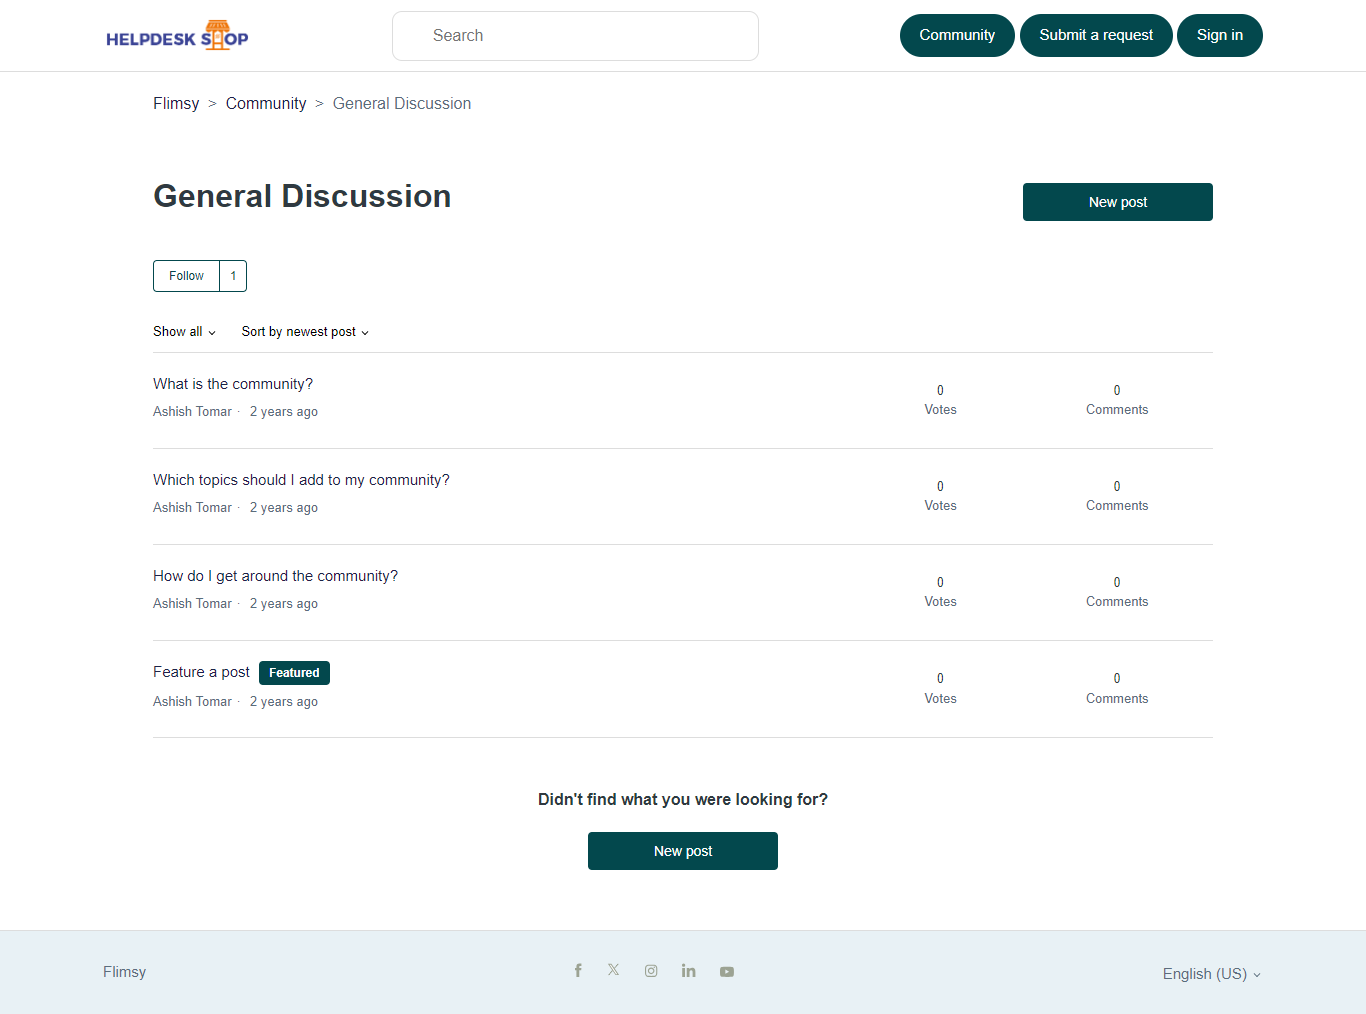Open Submit a request page
The width and height of the screenshot is (1366, 1014).
(x=1096, y=36)
